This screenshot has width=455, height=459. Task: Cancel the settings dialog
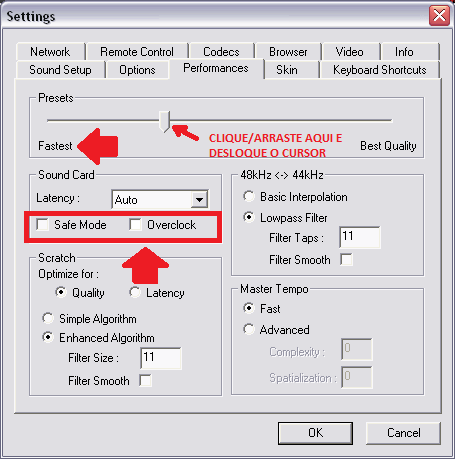coord(403,433)
